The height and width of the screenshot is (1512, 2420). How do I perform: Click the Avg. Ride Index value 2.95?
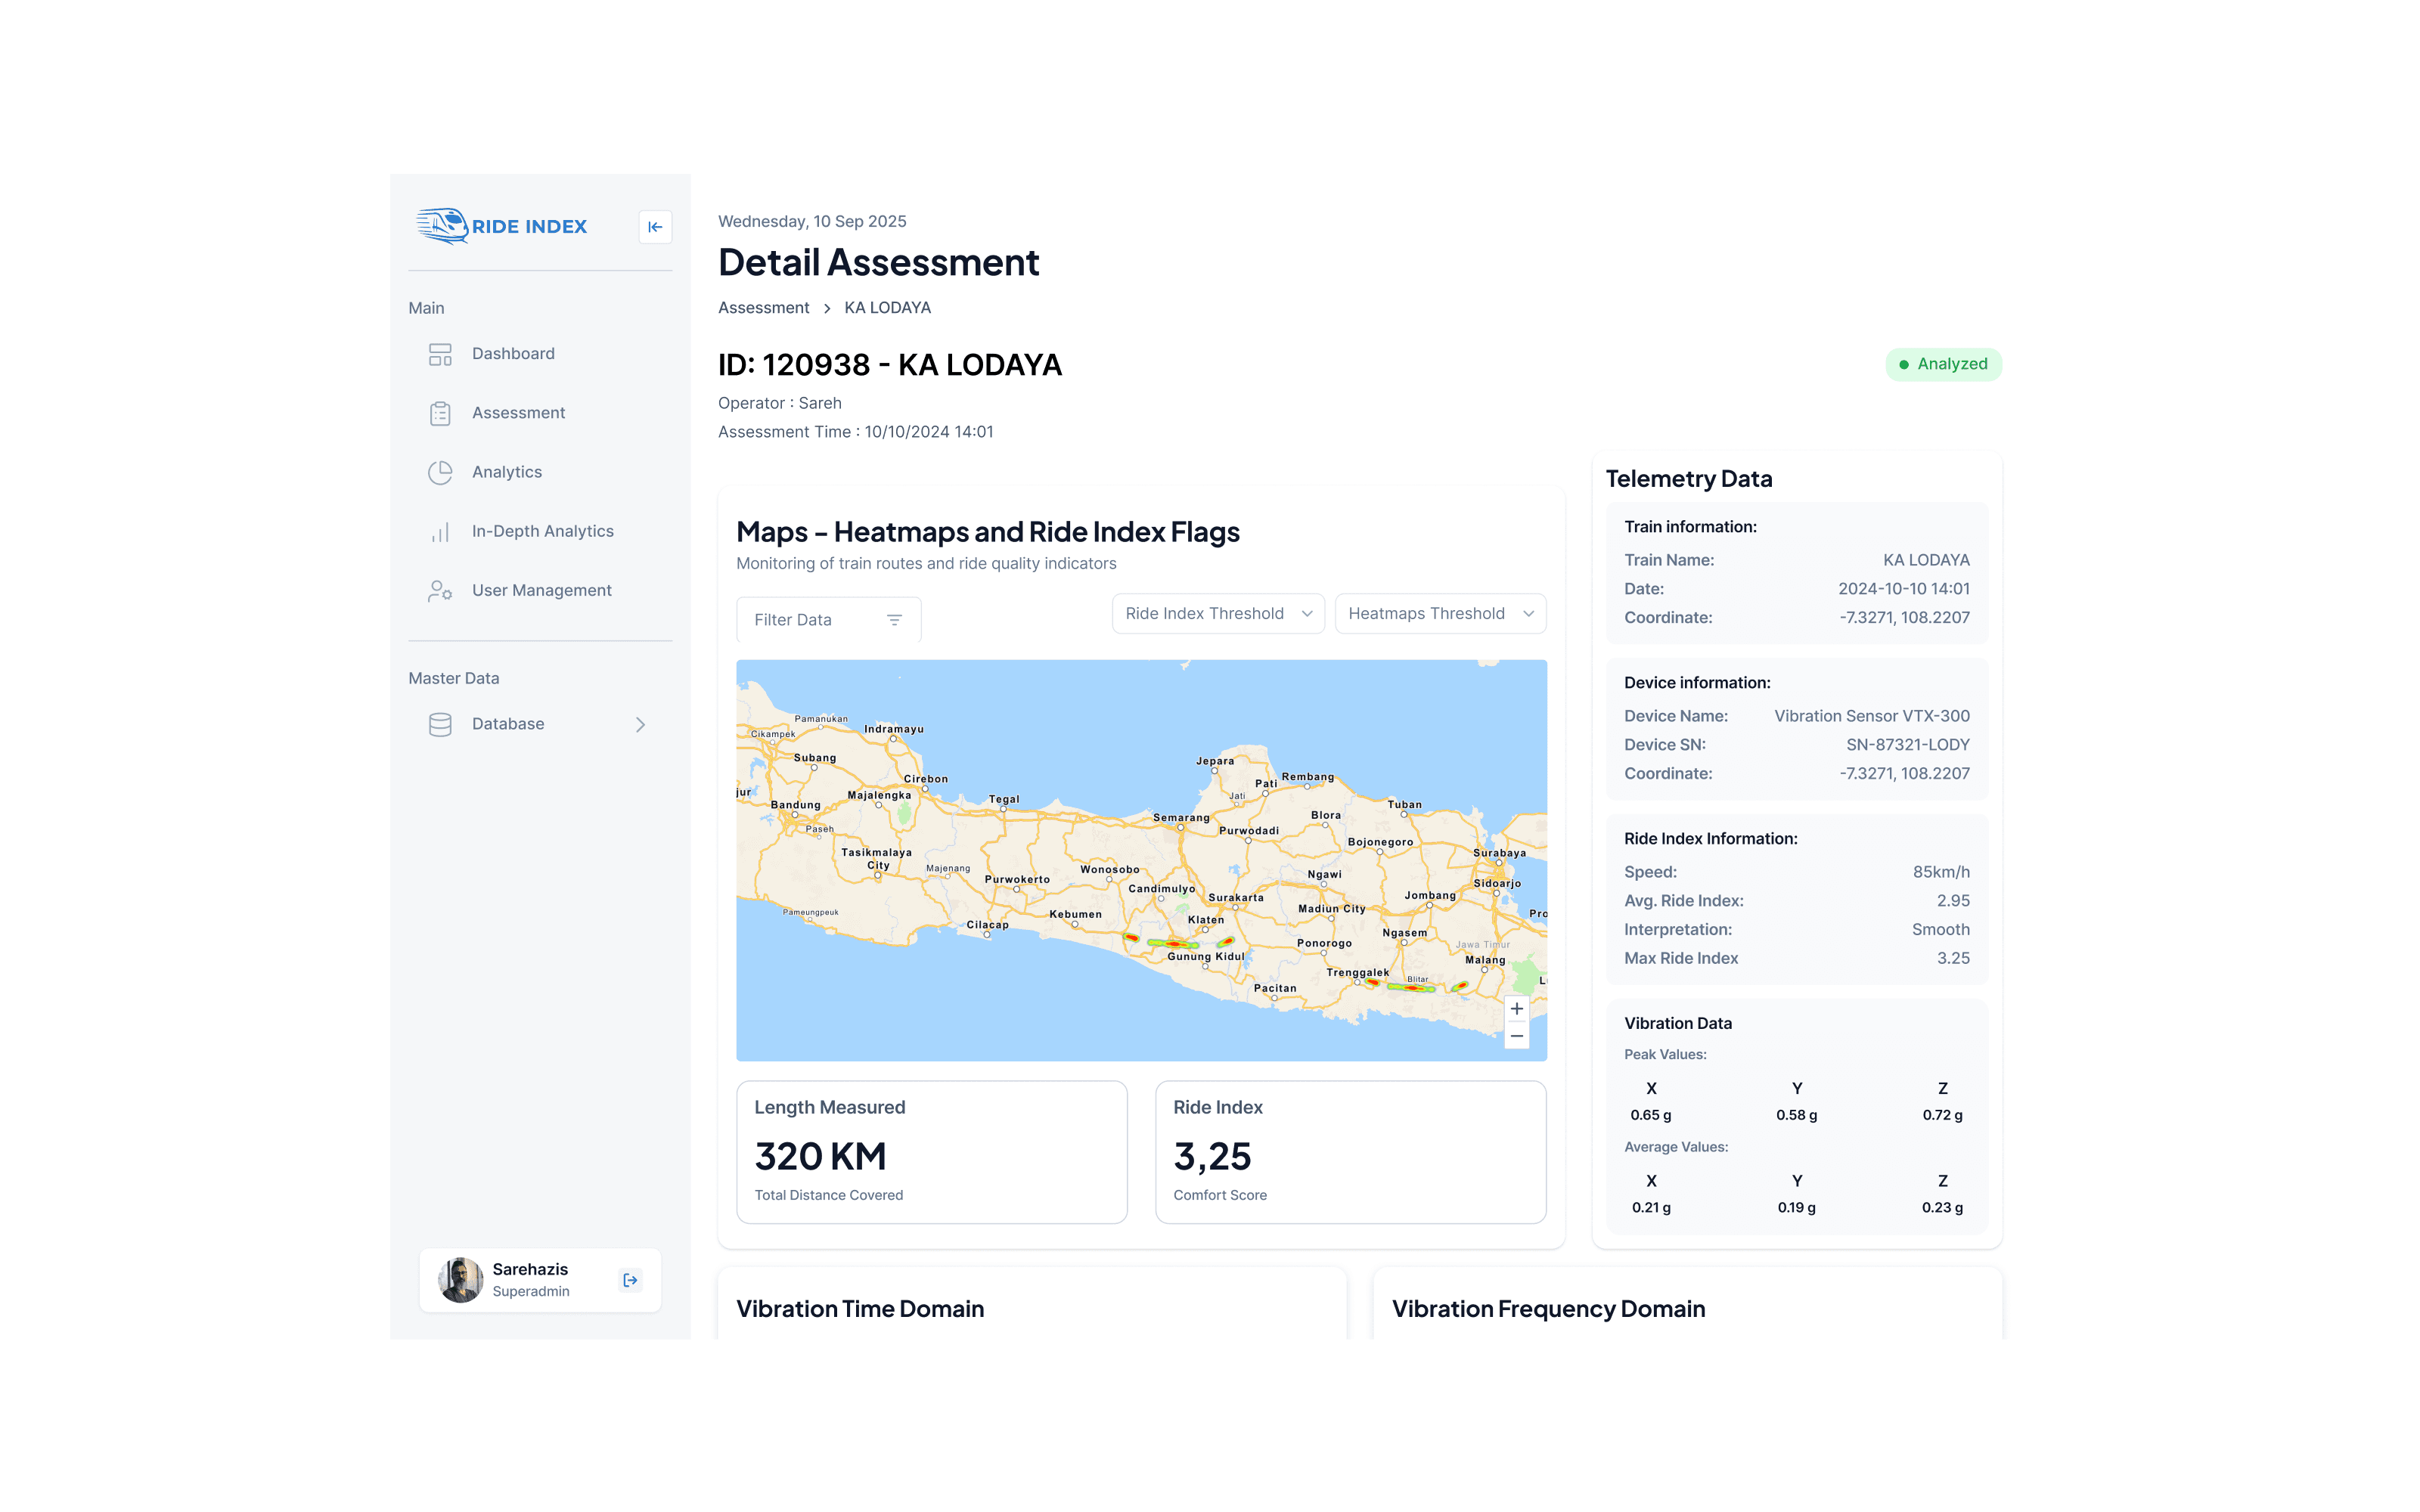pyautogui.click(x=1953, y=901)
